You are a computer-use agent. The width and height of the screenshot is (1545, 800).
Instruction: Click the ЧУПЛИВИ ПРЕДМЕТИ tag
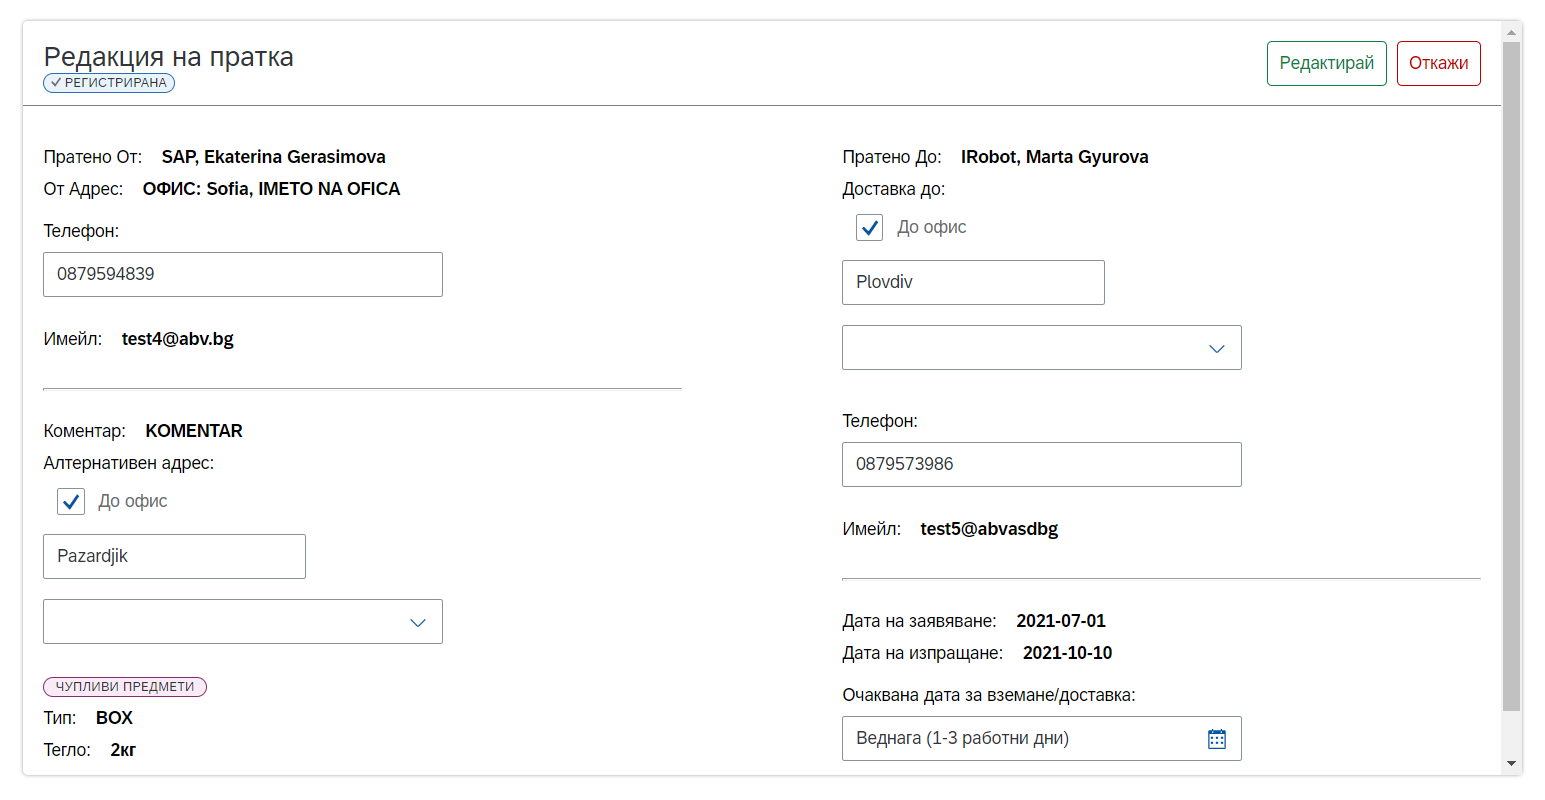pos(125,687)
